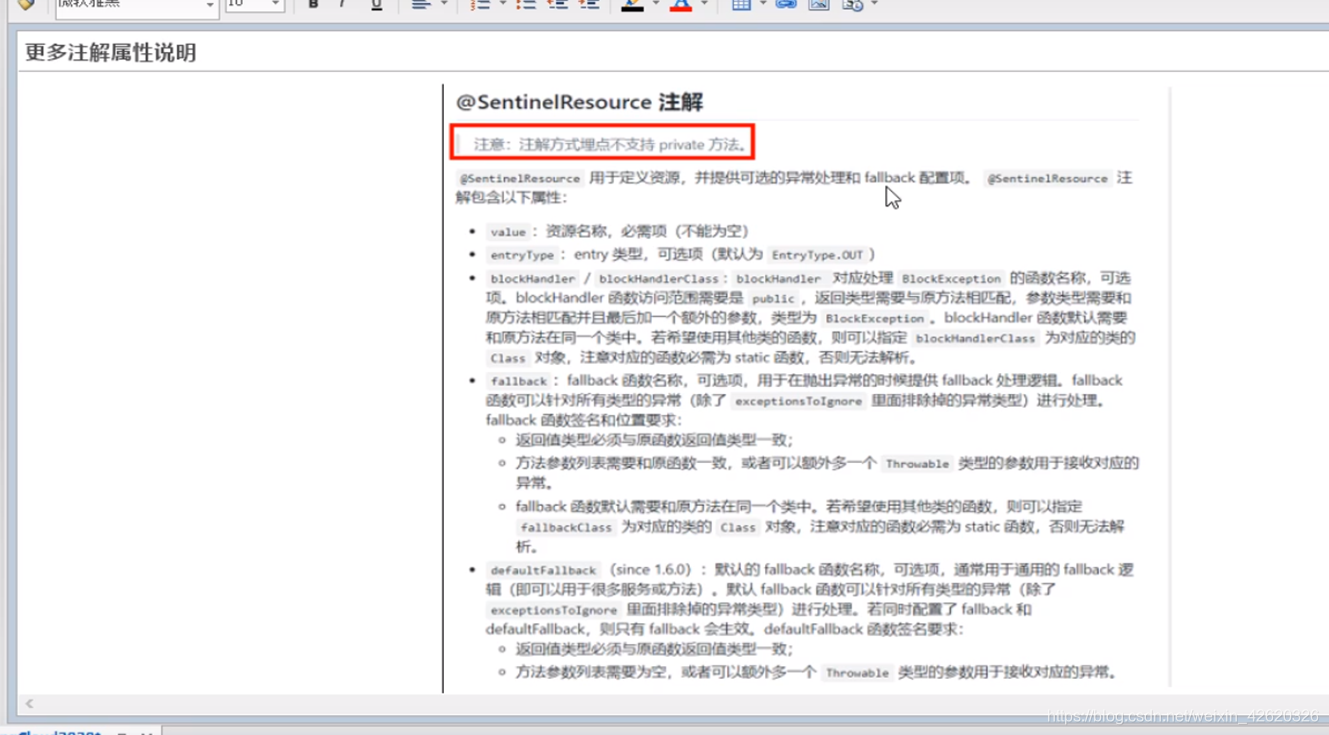This screenshot has width=1329, height=735.
Task: Toggle bold formatting
Action: click(313, 4)
